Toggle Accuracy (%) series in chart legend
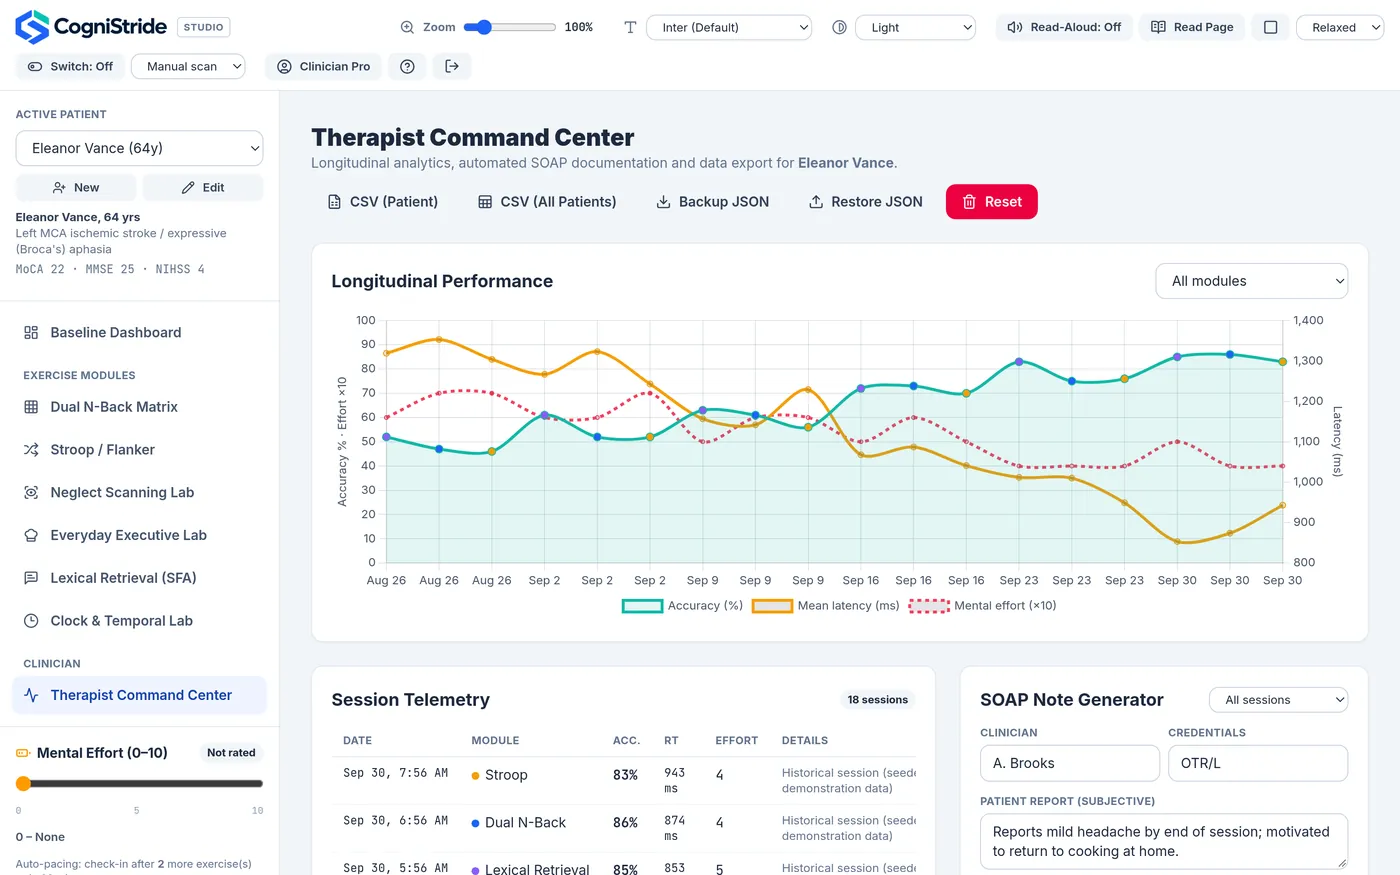This screenshot has width=1400, height=875. (683, 605)
